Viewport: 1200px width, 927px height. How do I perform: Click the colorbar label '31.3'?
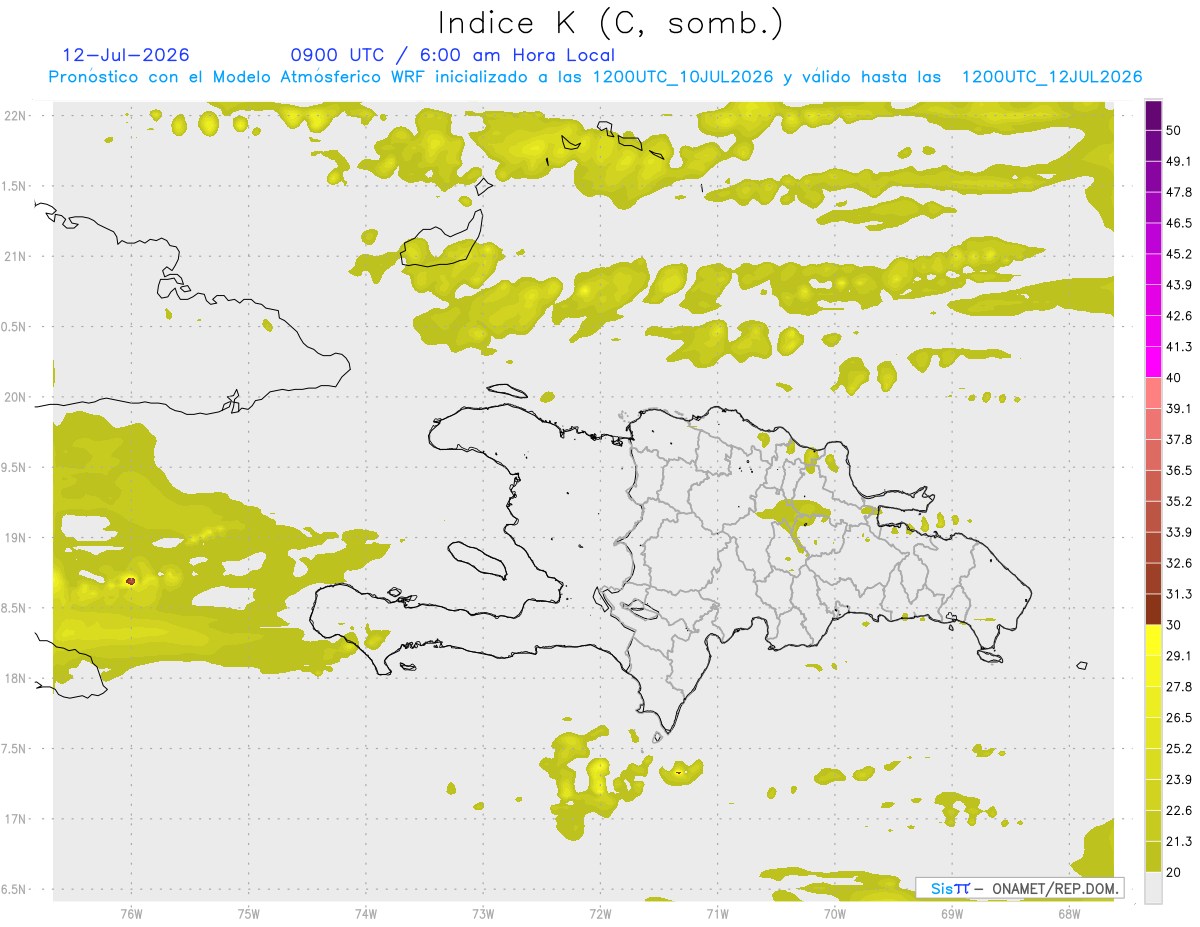(1179, 594)
